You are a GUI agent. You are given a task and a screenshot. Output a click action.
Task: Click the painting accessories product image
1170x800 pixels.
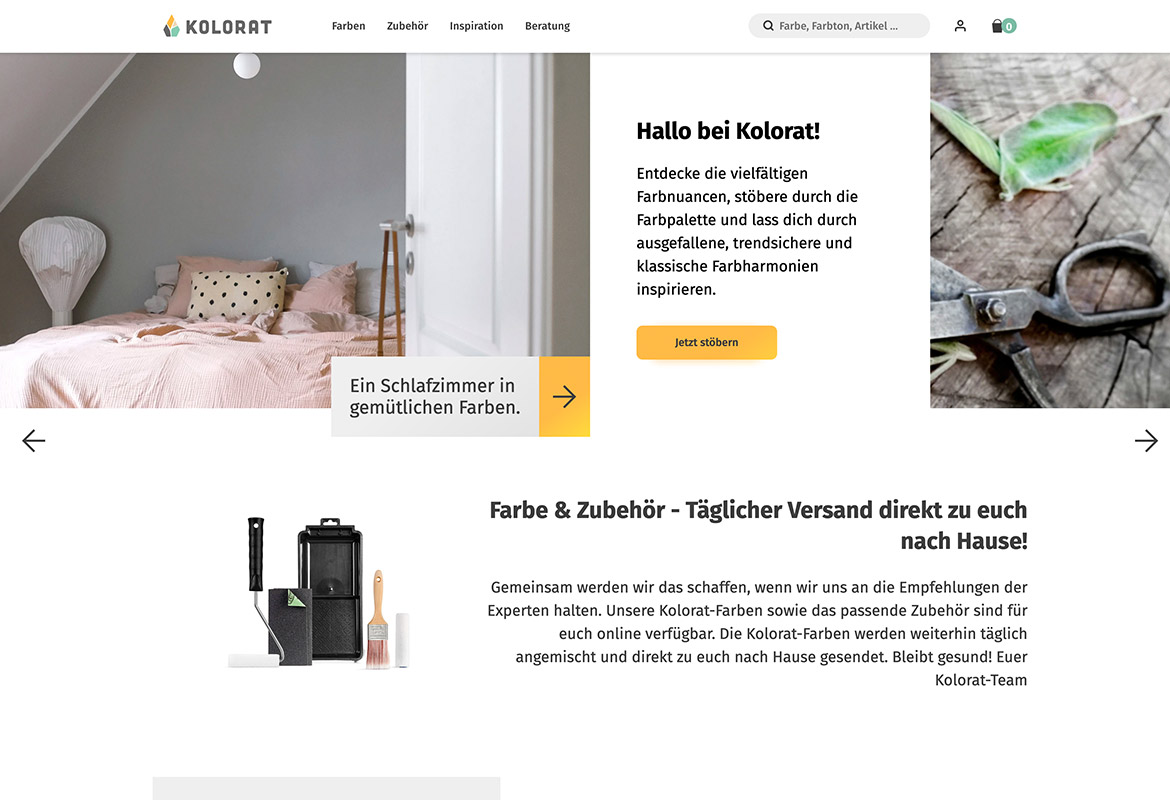(x=319, y=593)
